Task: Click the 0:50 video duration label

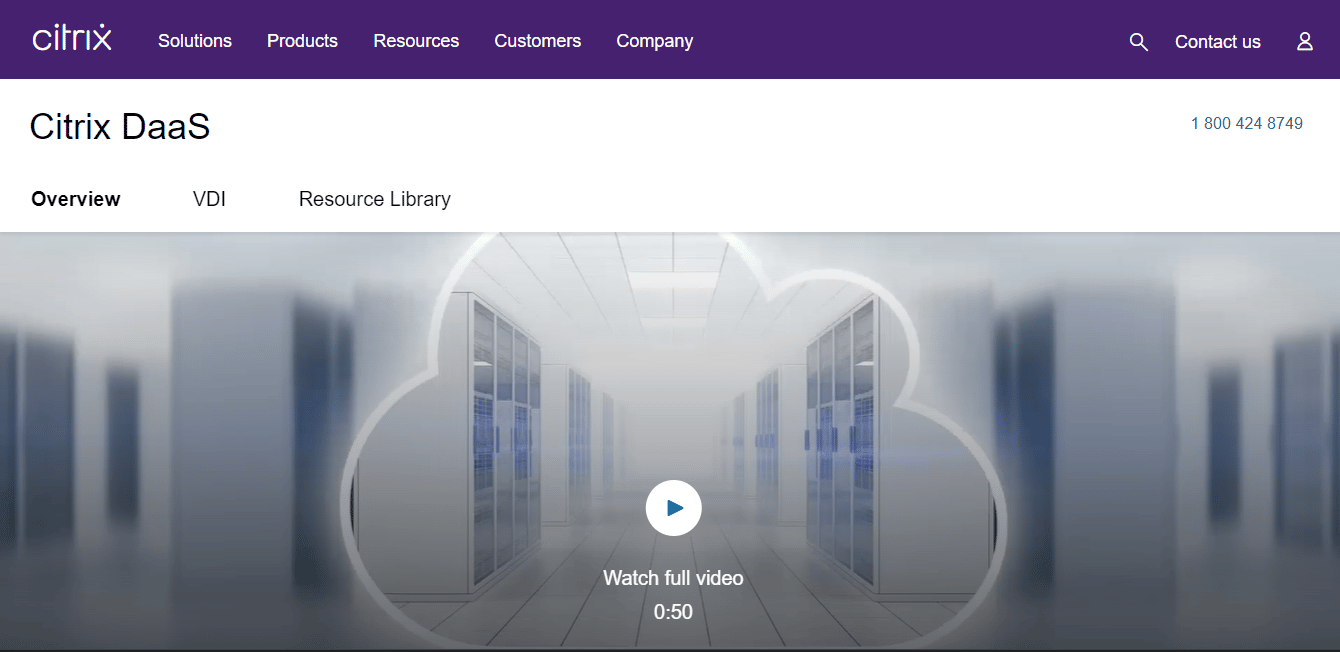Action: (x=673, y=611)
